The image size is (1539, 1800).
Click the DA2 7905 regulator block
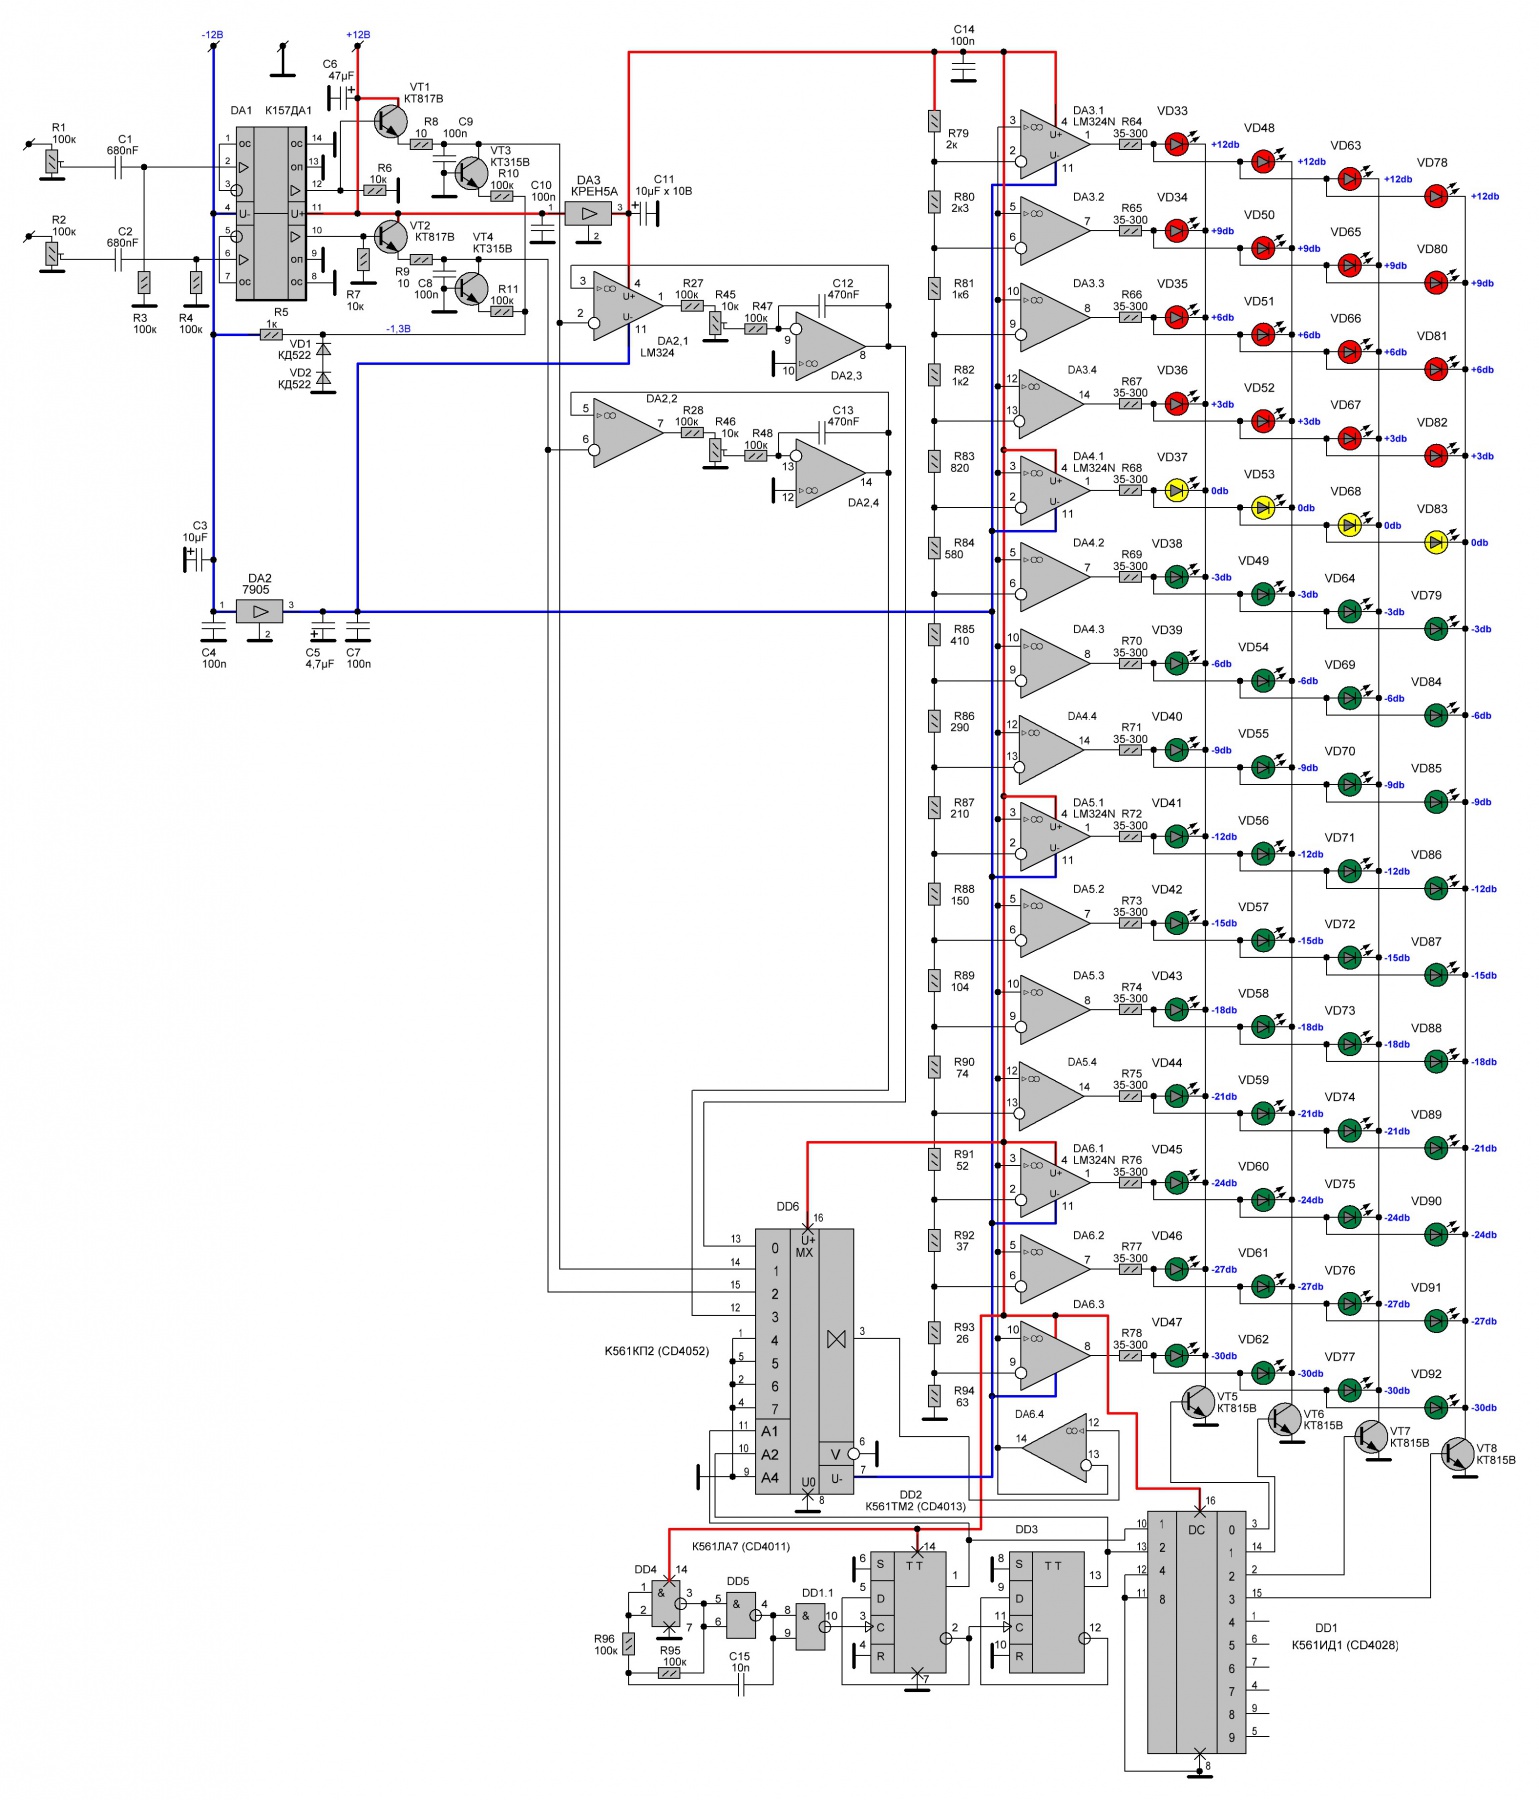pos(260,611)
